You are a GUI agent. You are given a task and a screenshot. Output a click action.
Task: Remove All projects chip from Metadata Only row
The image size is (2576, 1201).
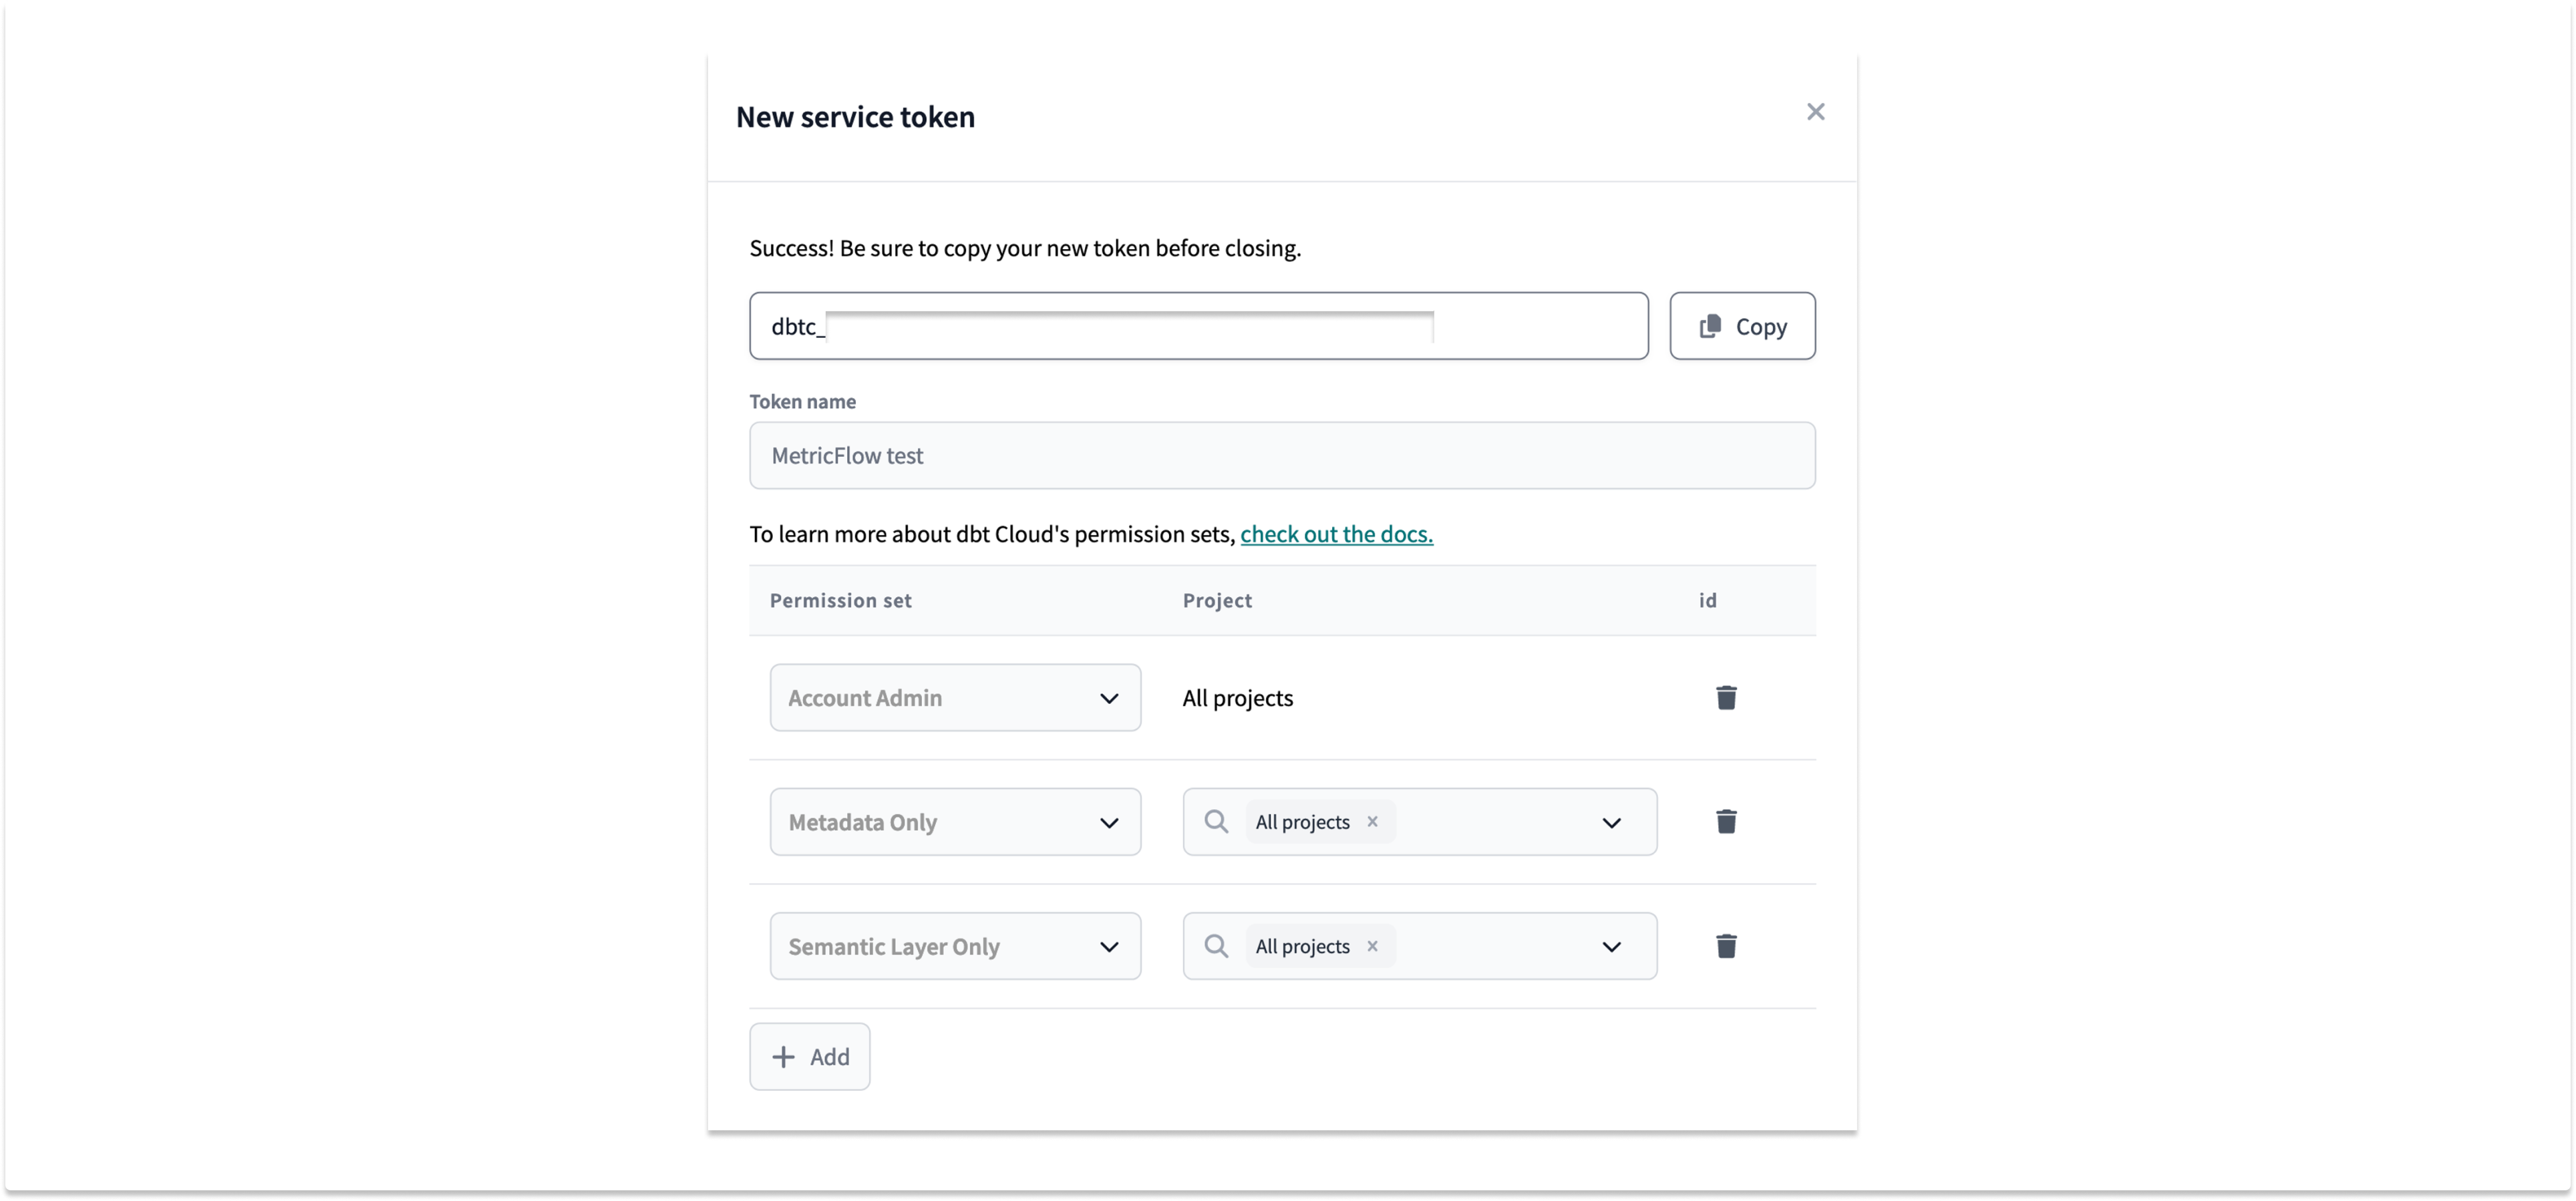pos(1373,821)
